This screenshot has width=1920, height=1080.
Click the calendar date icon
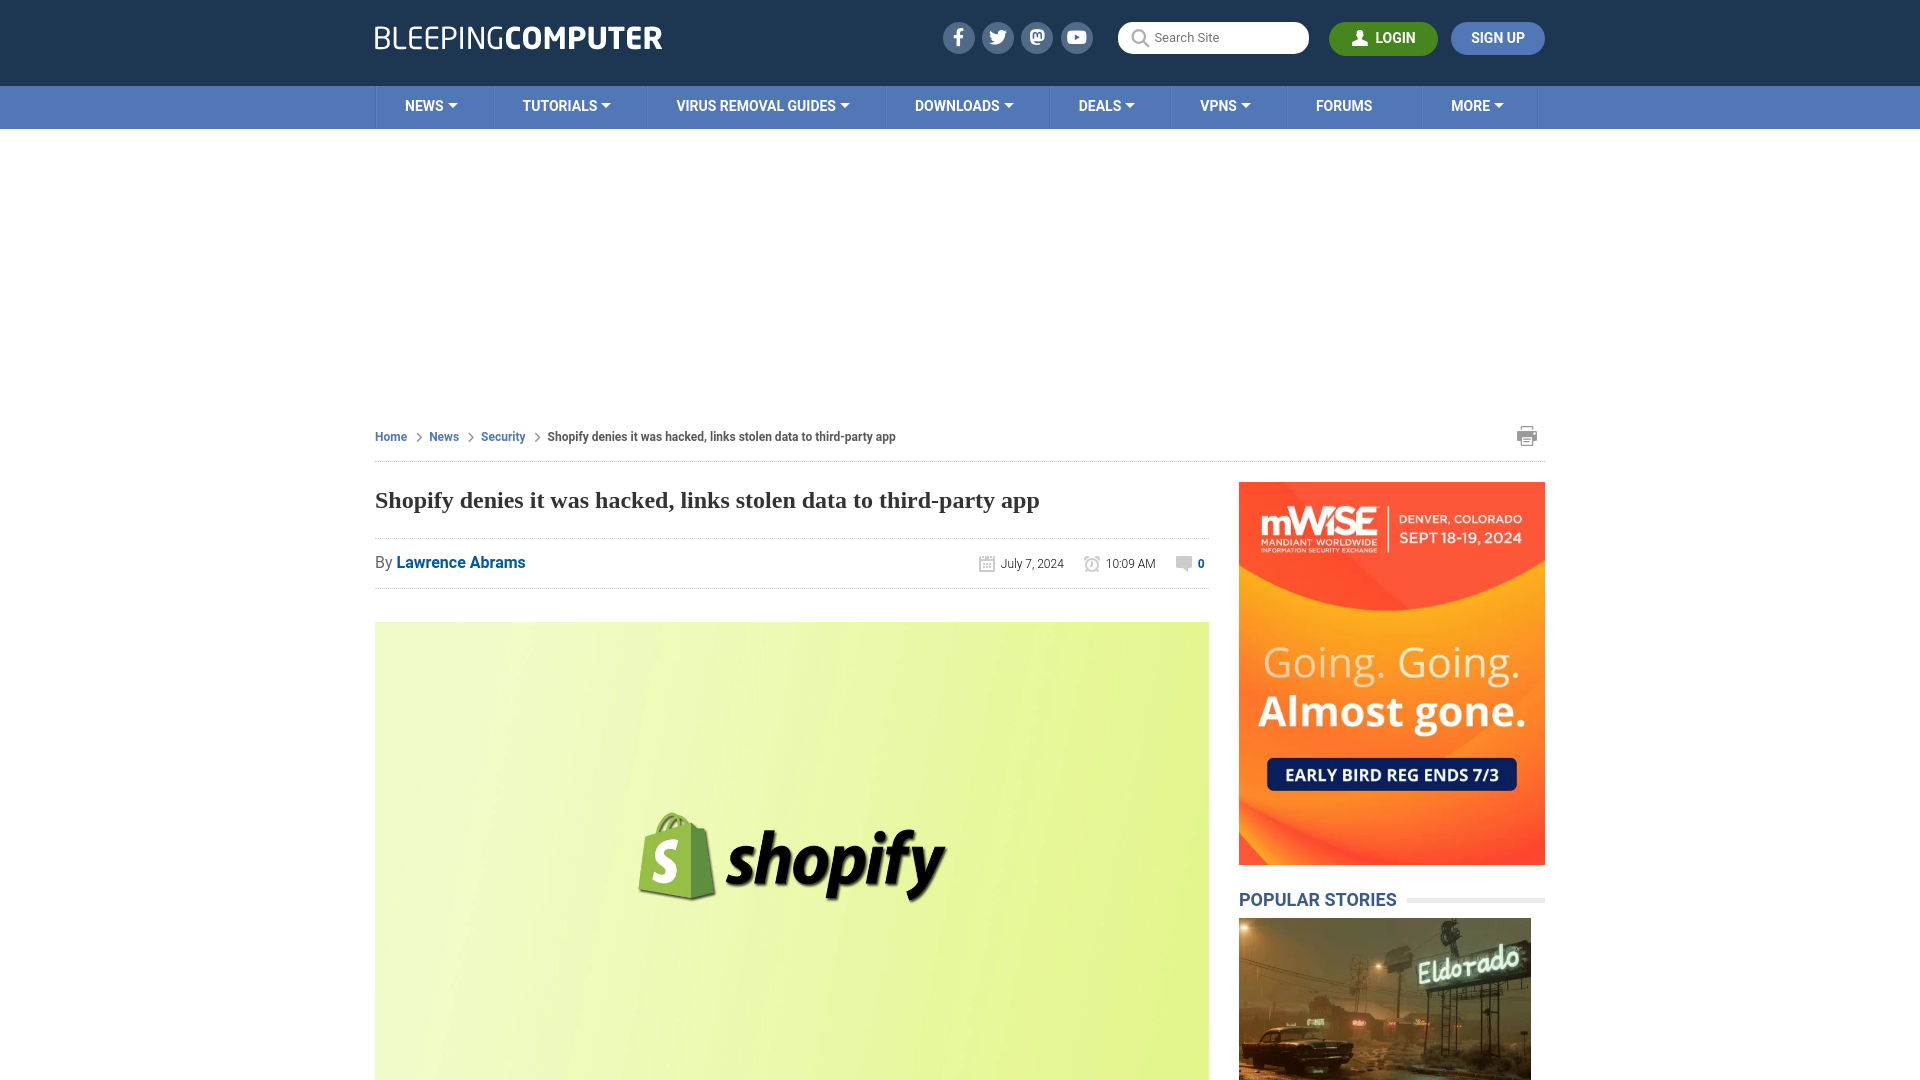coord(986,563)
